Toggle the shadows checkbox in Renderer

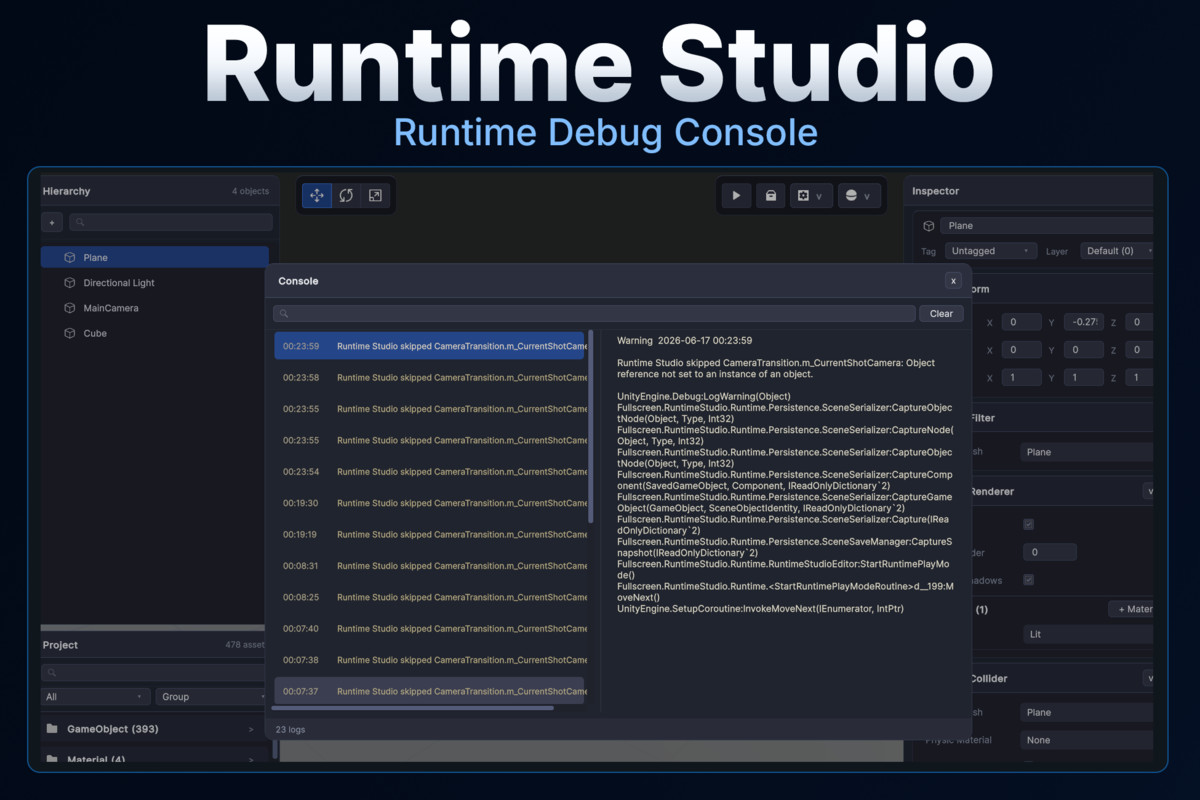click(x=1028, y=580)
